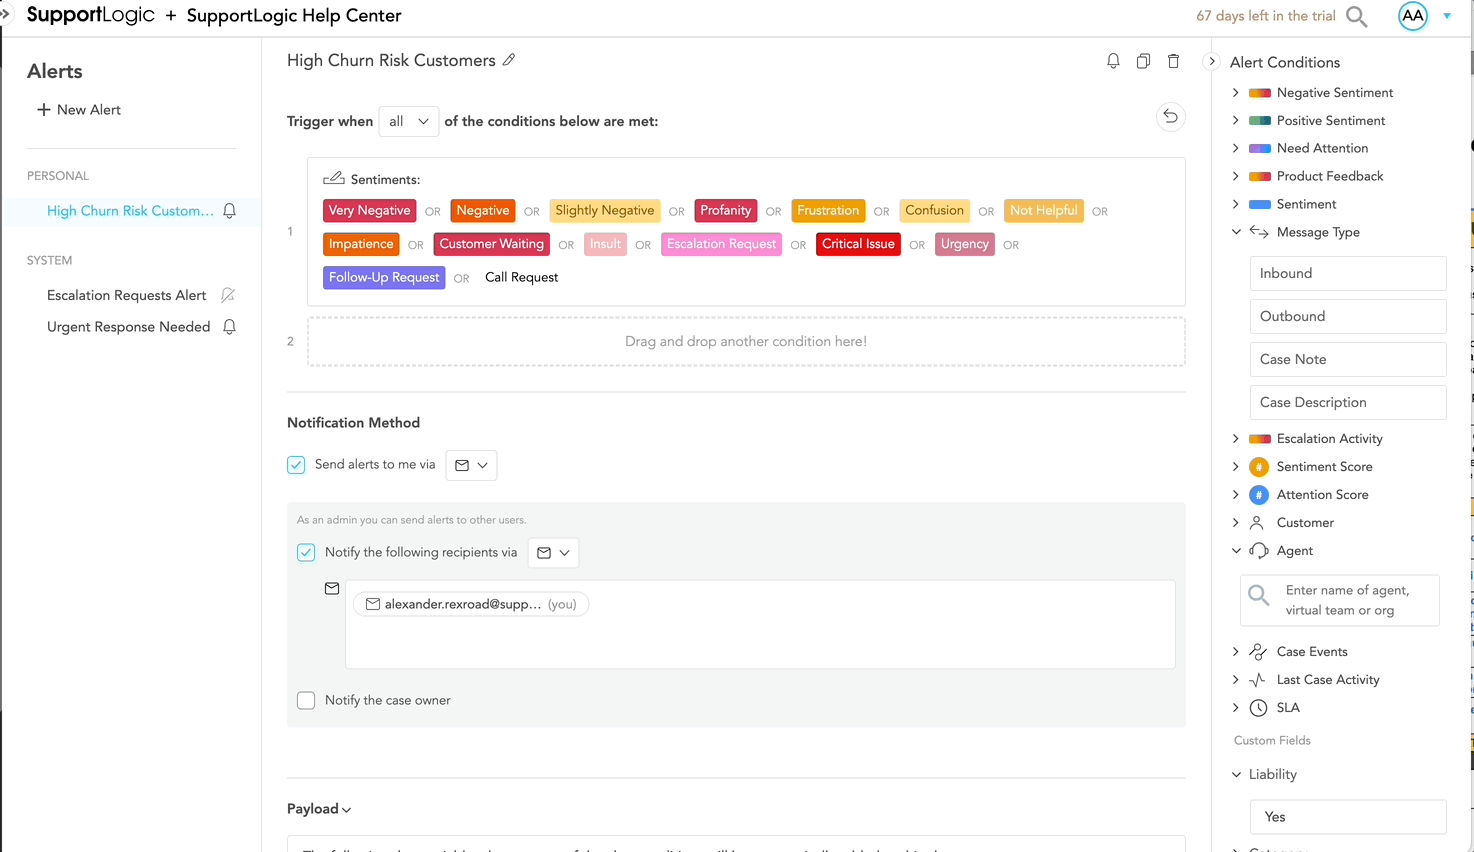
Task: Collapse the right Alert Conditions panel arrow
Action: 1211,60
